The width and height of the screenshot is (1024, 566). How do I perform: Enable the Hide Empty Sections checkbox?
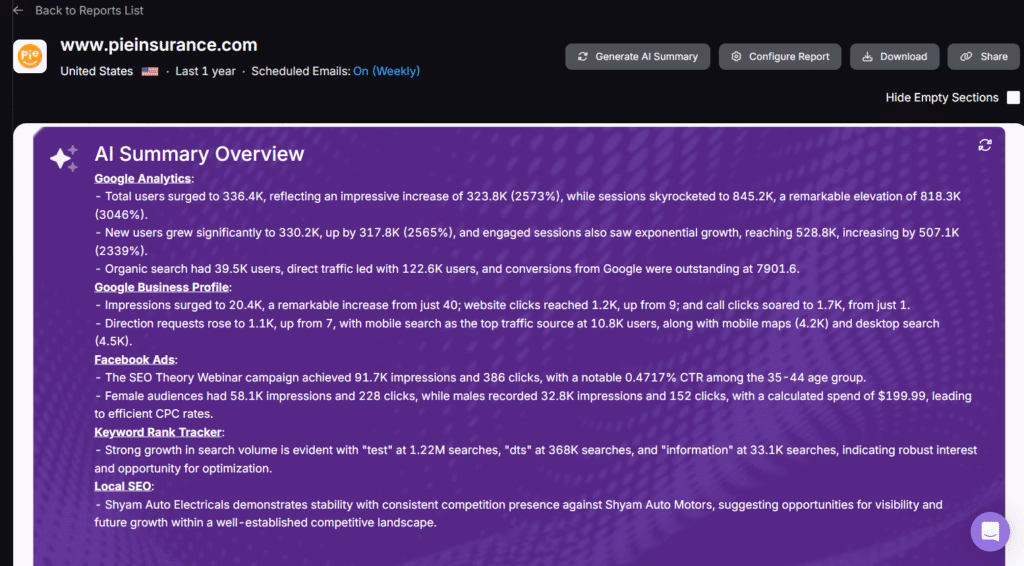[1013, 98]
